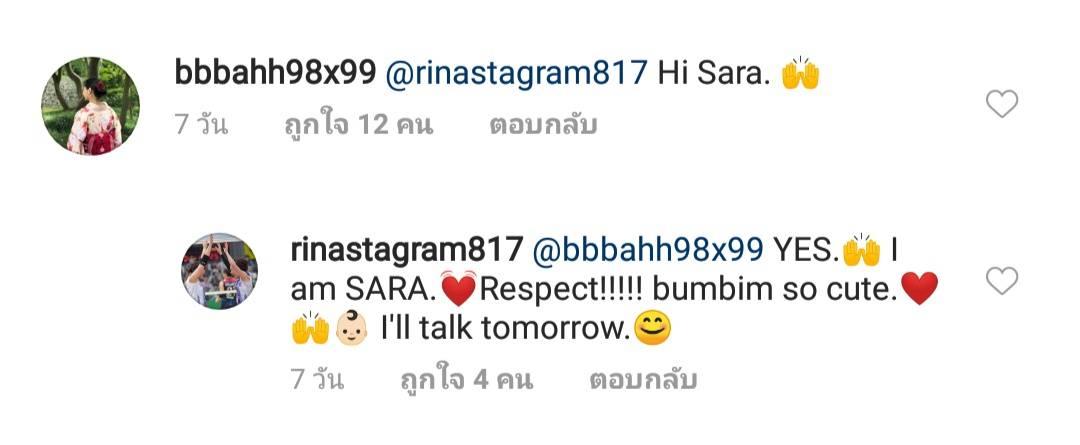Select the 7 วัน timestamp under first comment

tap(201, 125)
